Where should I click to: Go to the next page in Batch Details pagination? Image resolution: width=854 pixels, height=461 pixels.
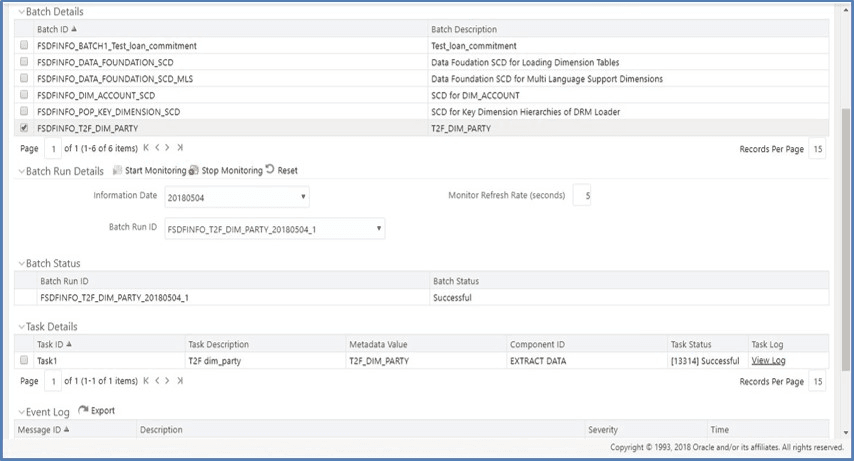(x=167, y=148)
